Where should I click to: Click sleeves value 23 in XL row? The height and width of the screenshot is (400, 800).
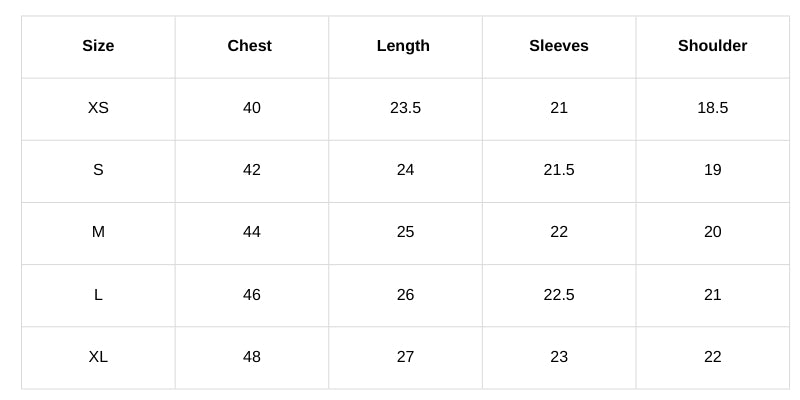click(559, 357)
